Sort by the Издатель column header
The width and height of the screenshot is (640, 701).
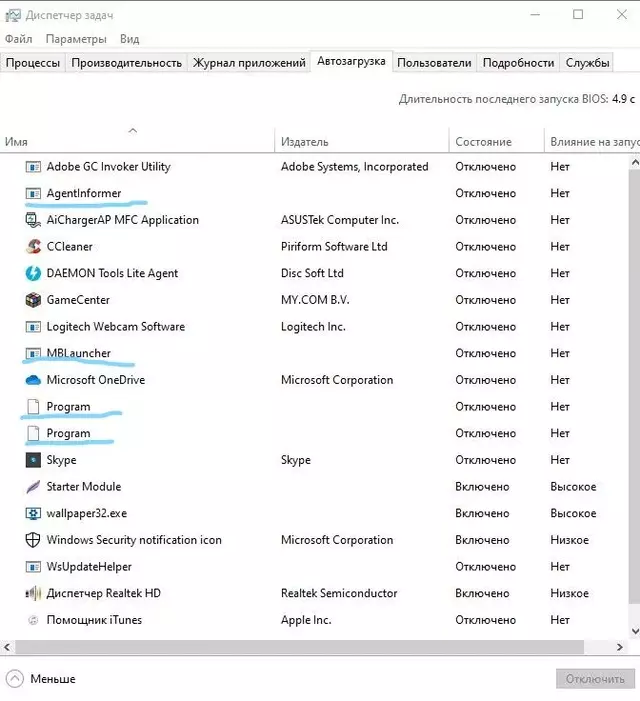click(x=362, y=142)
